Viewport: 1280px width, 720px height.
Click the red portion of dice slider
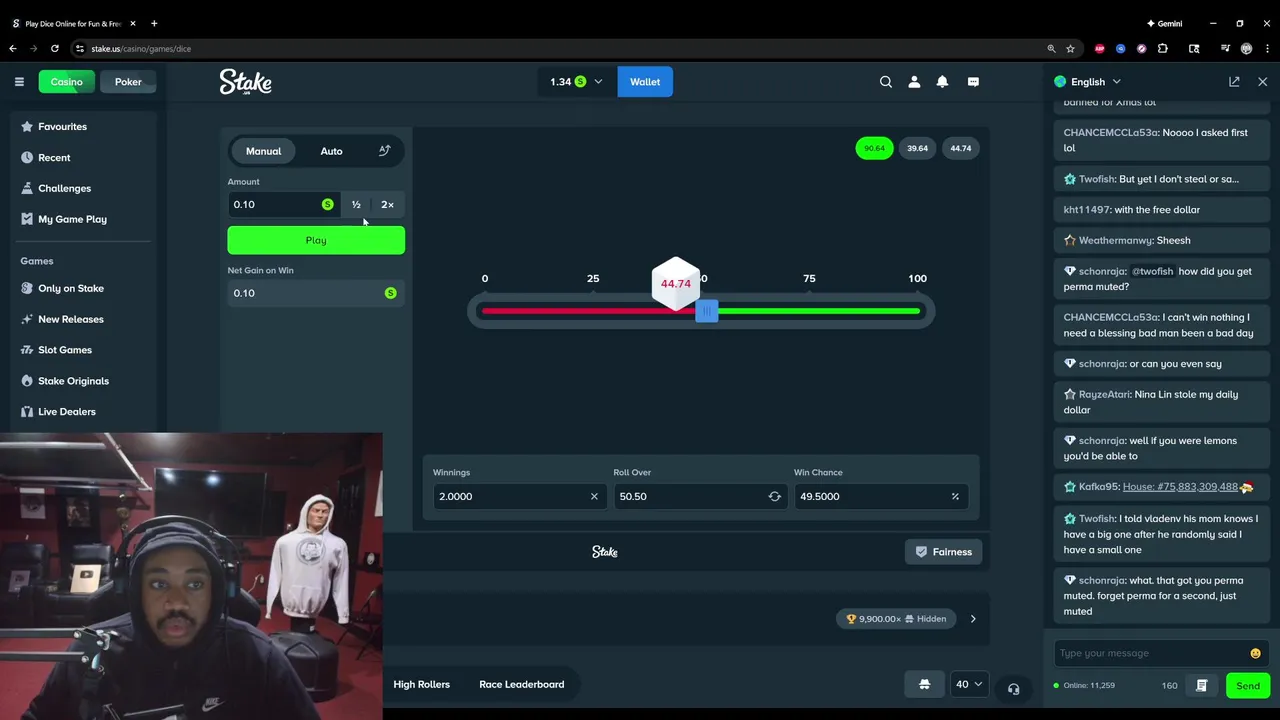tap(588, 311)
